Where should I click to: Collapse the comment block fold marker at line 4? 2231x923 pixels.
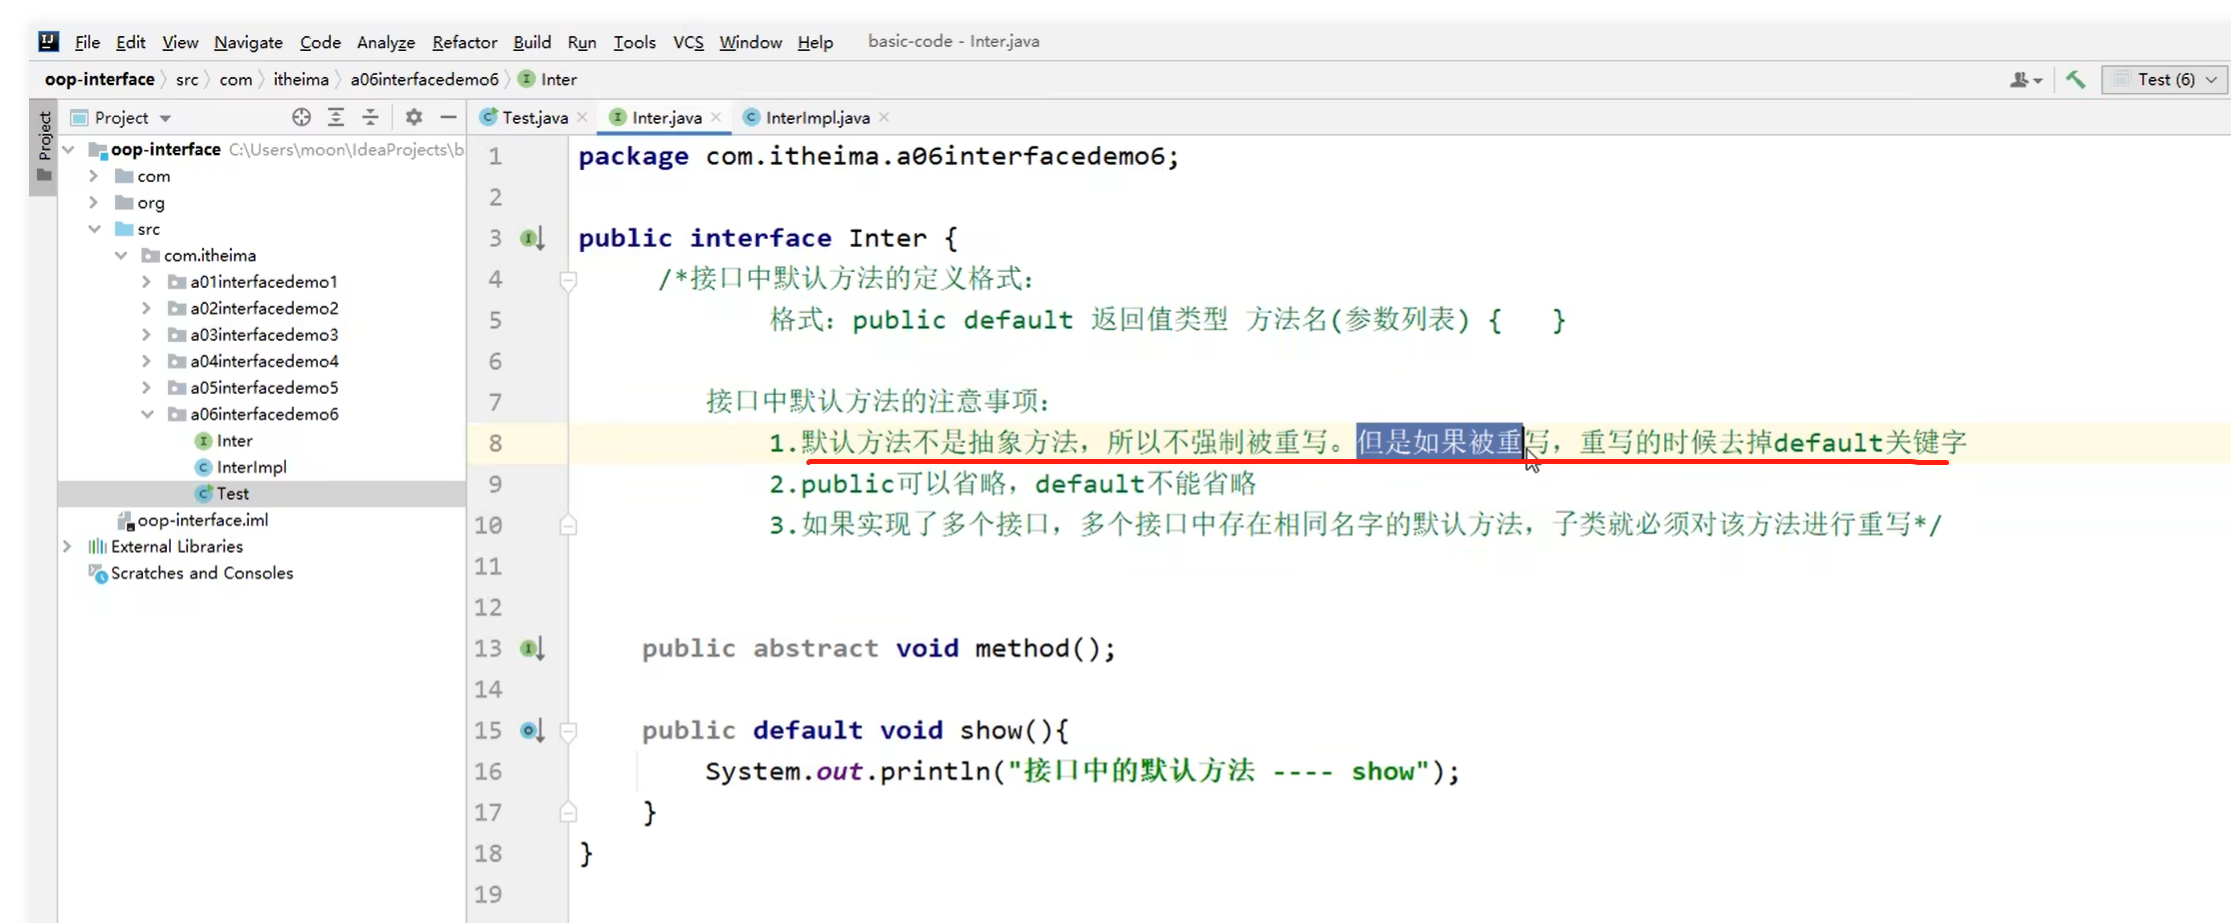[x=568, y=281]
